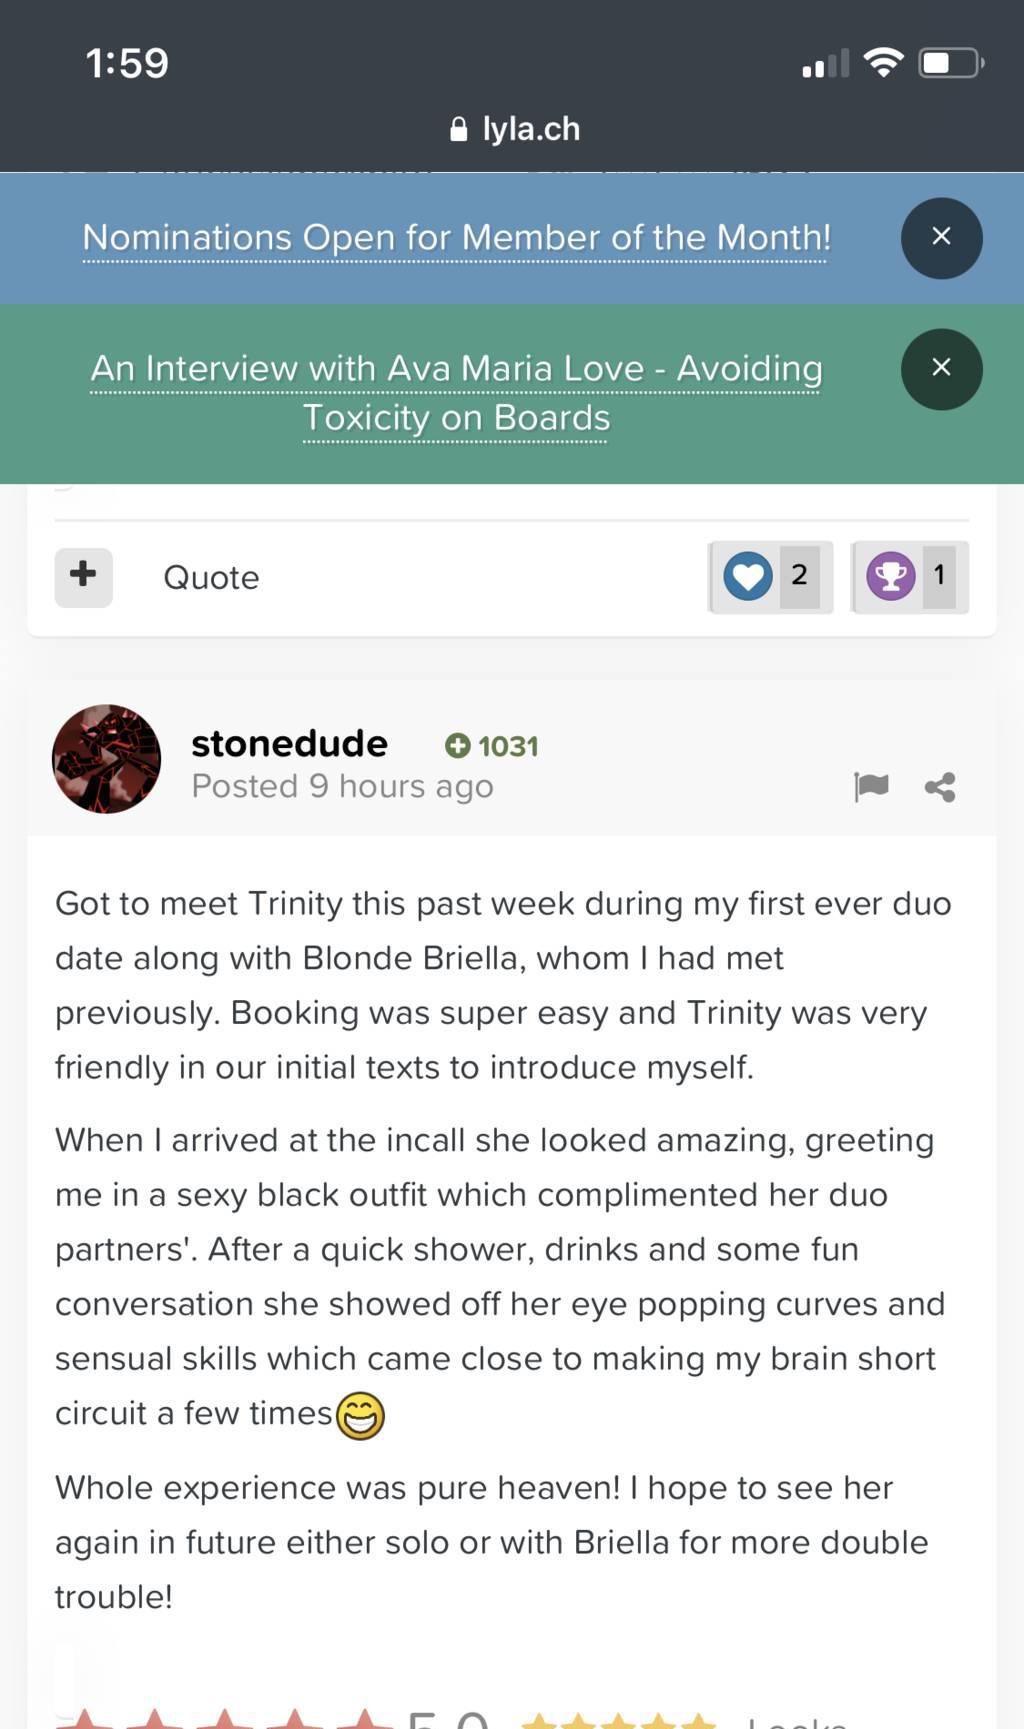Click the green reputation plus icon
The height and width of the screenshot is (1729, 1024).
pos(457,745)
